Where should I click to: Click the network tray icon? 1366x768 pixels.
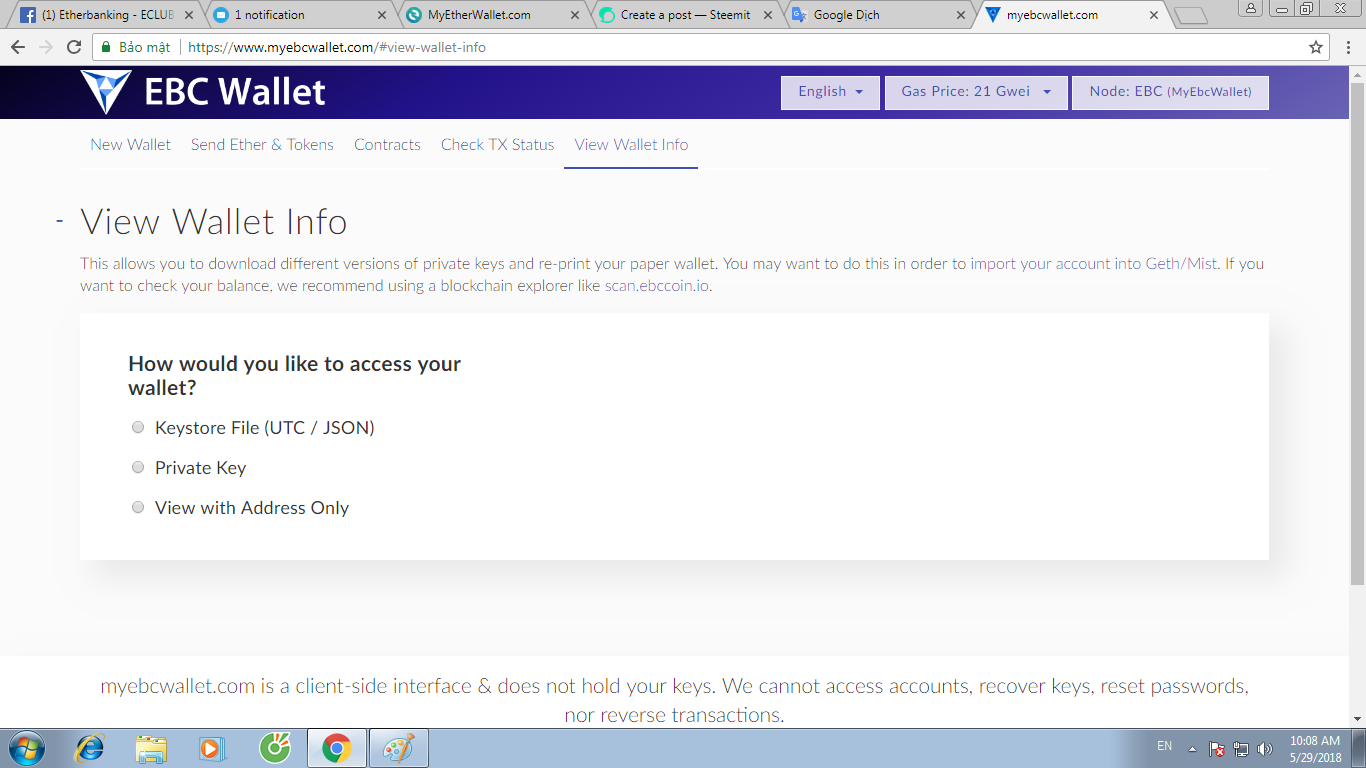tap(1241, 749)
